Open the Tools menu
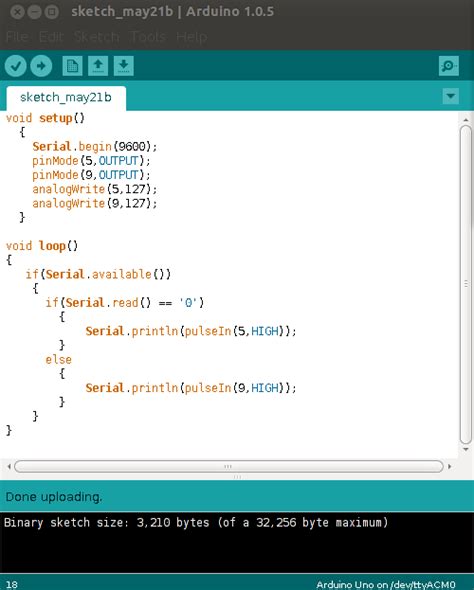 [x=147, y=37]
